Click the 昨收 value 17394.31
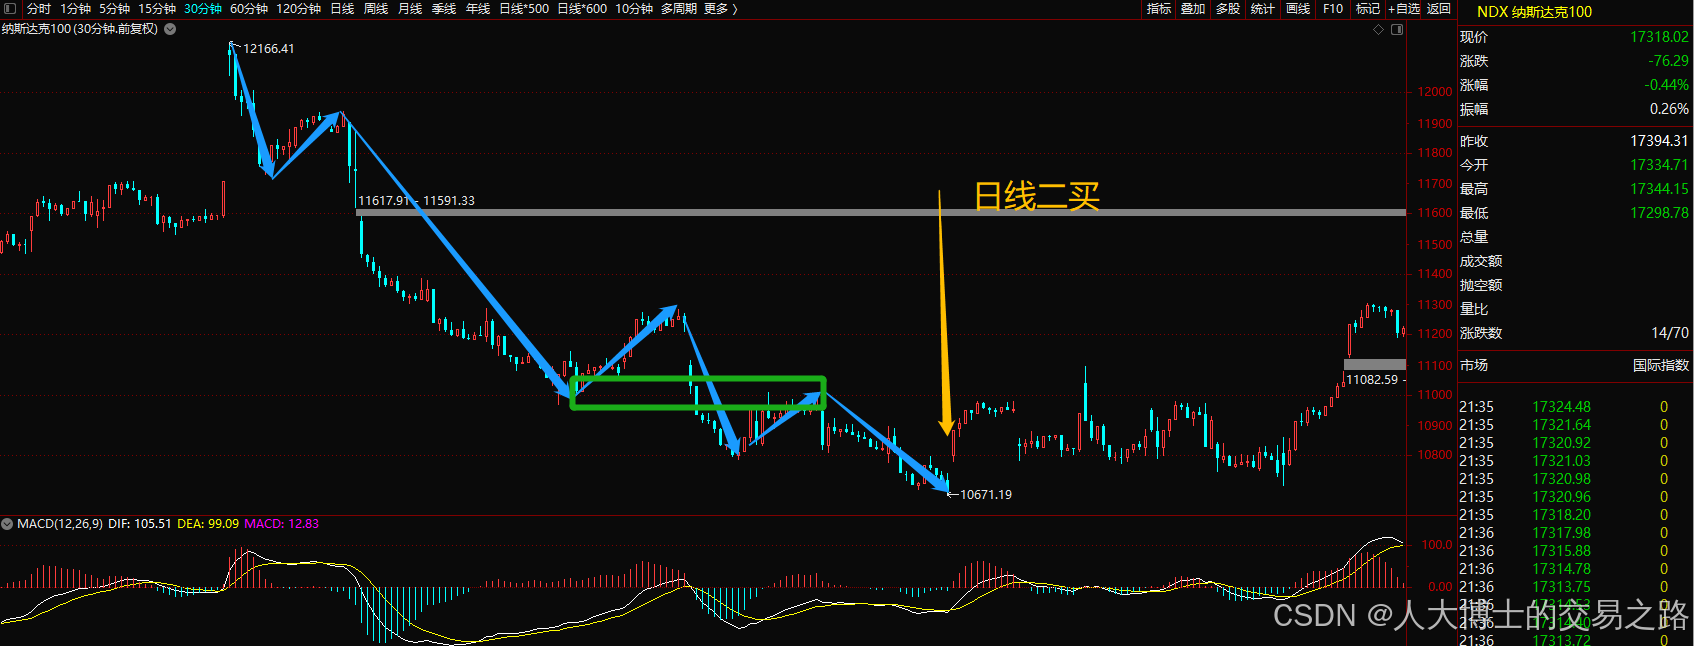1694x646 pixels. coord(1659,141)
